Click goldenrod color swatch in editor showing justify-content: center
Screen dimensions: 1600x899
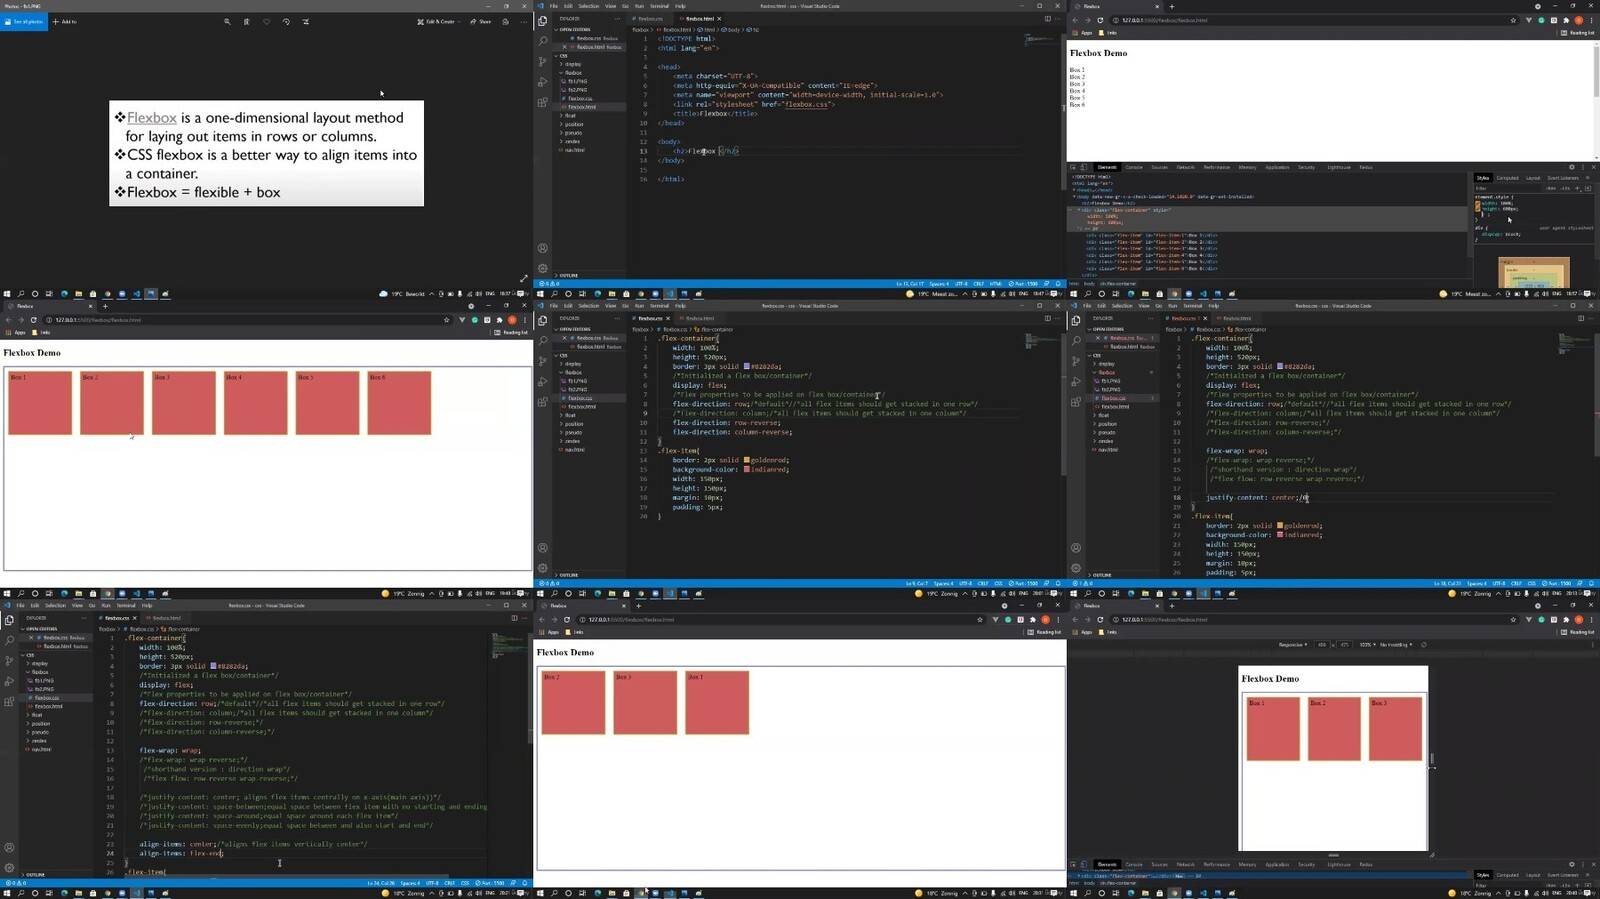point(1280,526)
